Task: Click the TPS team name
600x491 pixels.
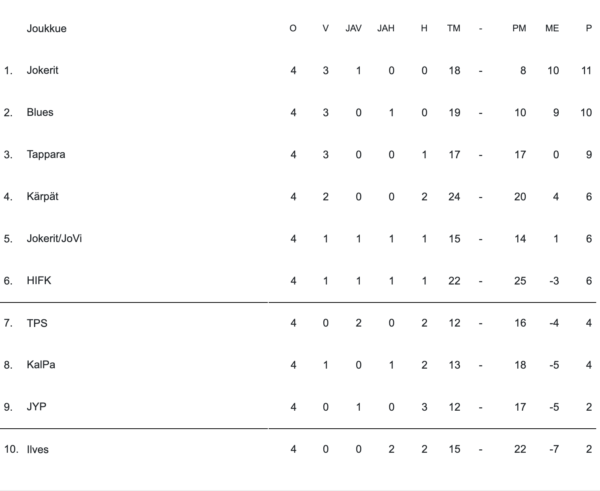Action: 37,323
